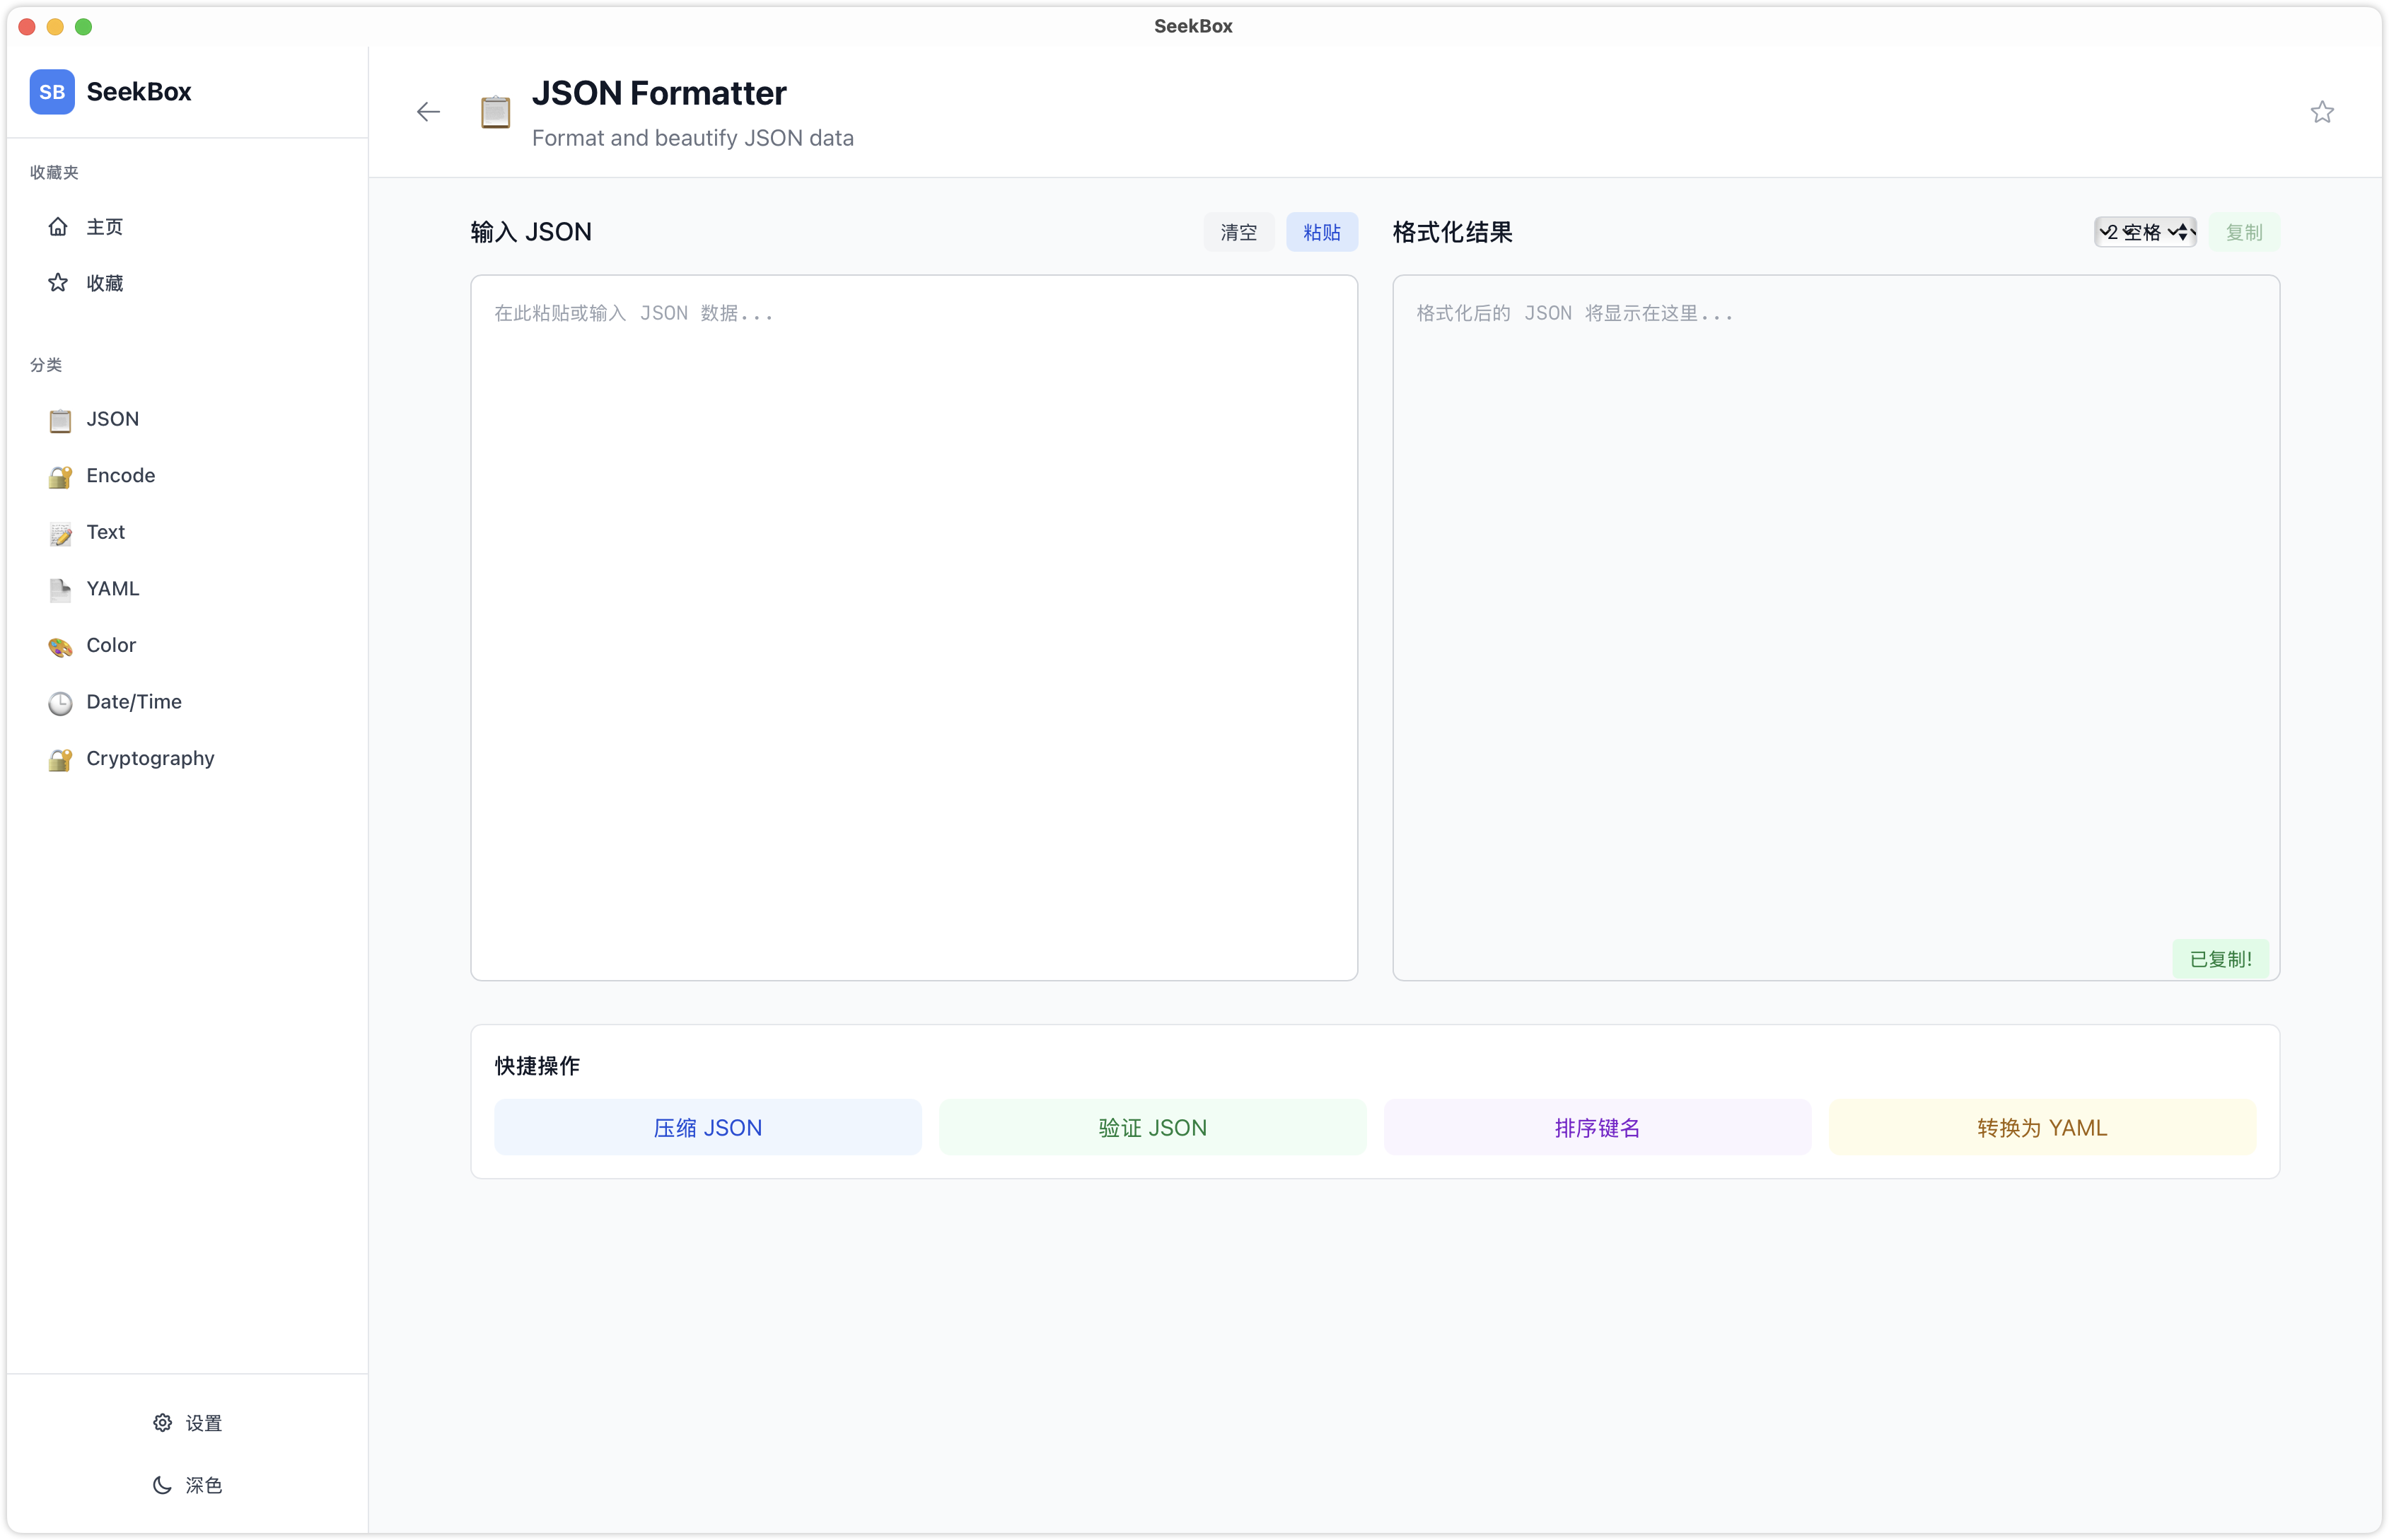Open the Encode category lock icon
This screenshot has width=2389, height=1540.
pos(60,476)
